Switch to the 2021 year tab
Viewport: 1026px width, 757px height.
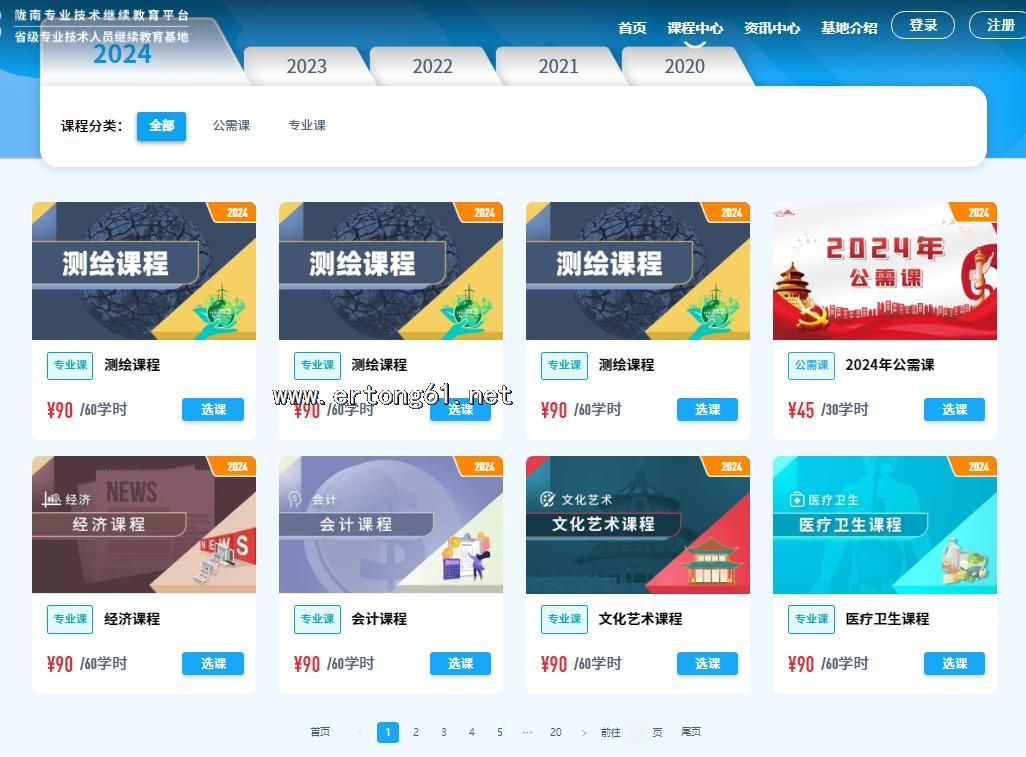[558, 67]
